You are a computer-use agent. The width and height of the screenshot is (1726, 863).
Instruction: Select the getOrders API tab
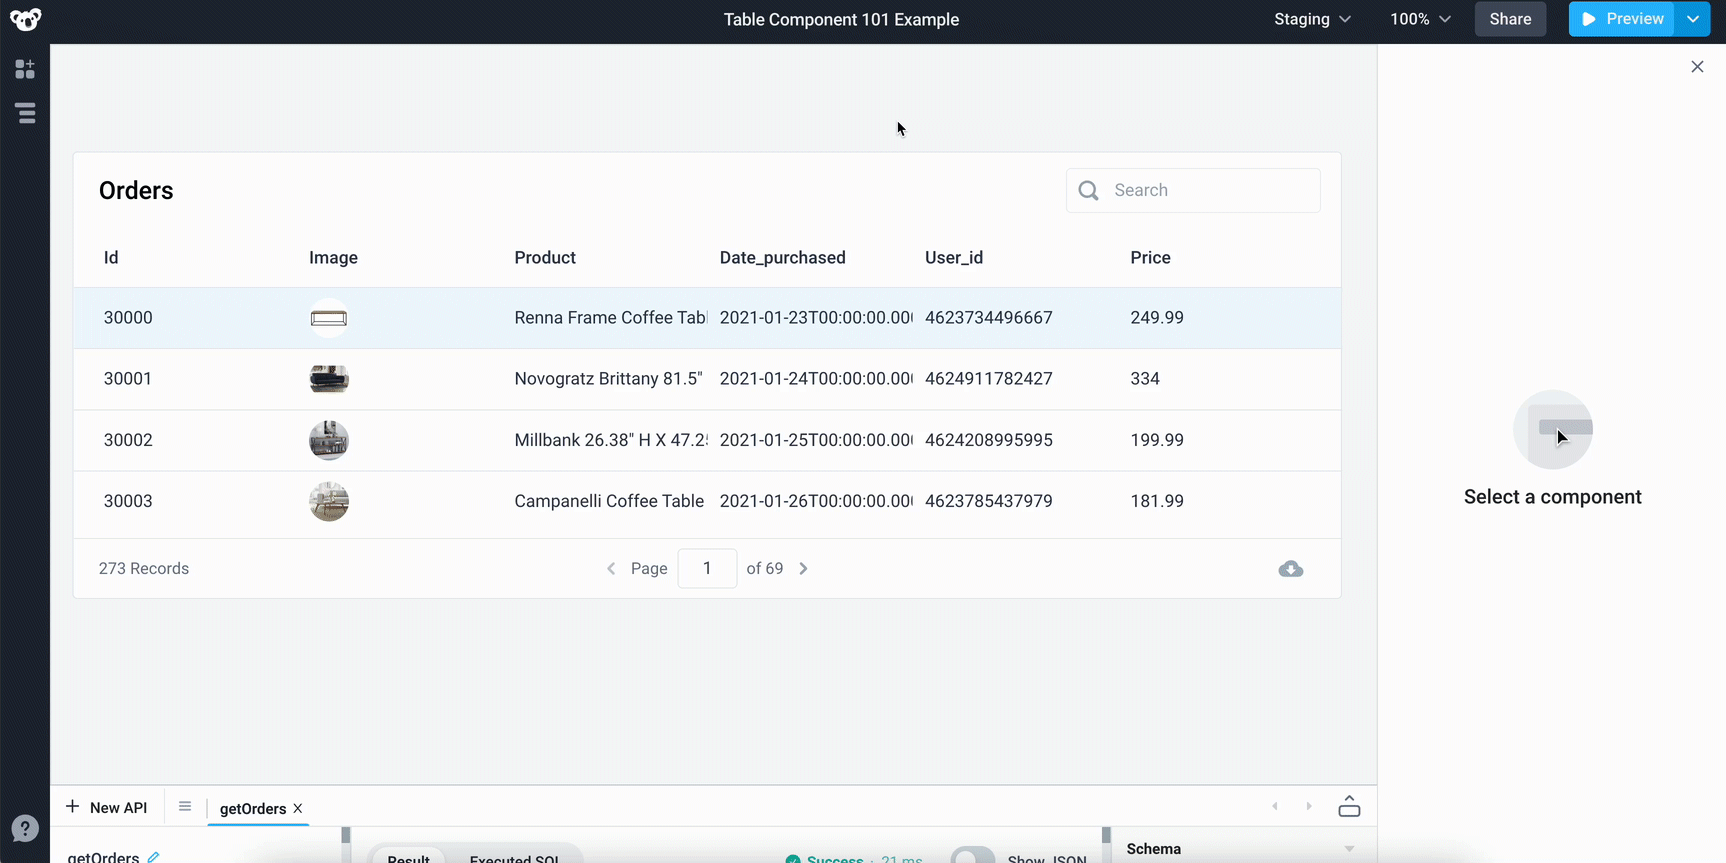(252, 809)
